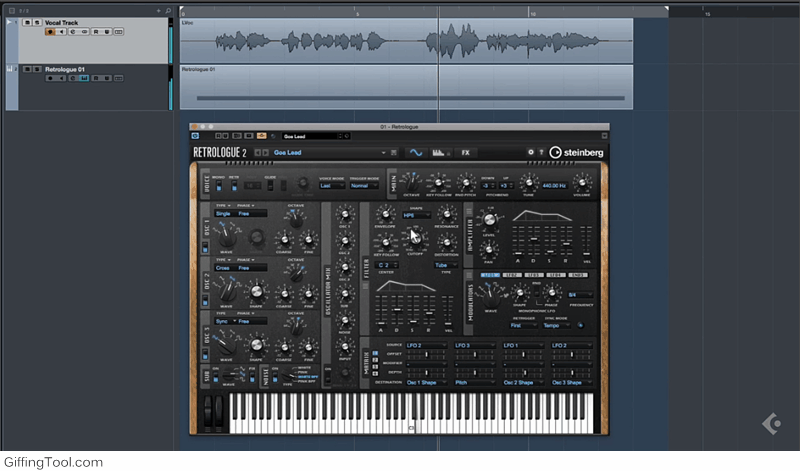
Task: Open the OSC 1 Type Single dropdown
Action: point(225,214)
